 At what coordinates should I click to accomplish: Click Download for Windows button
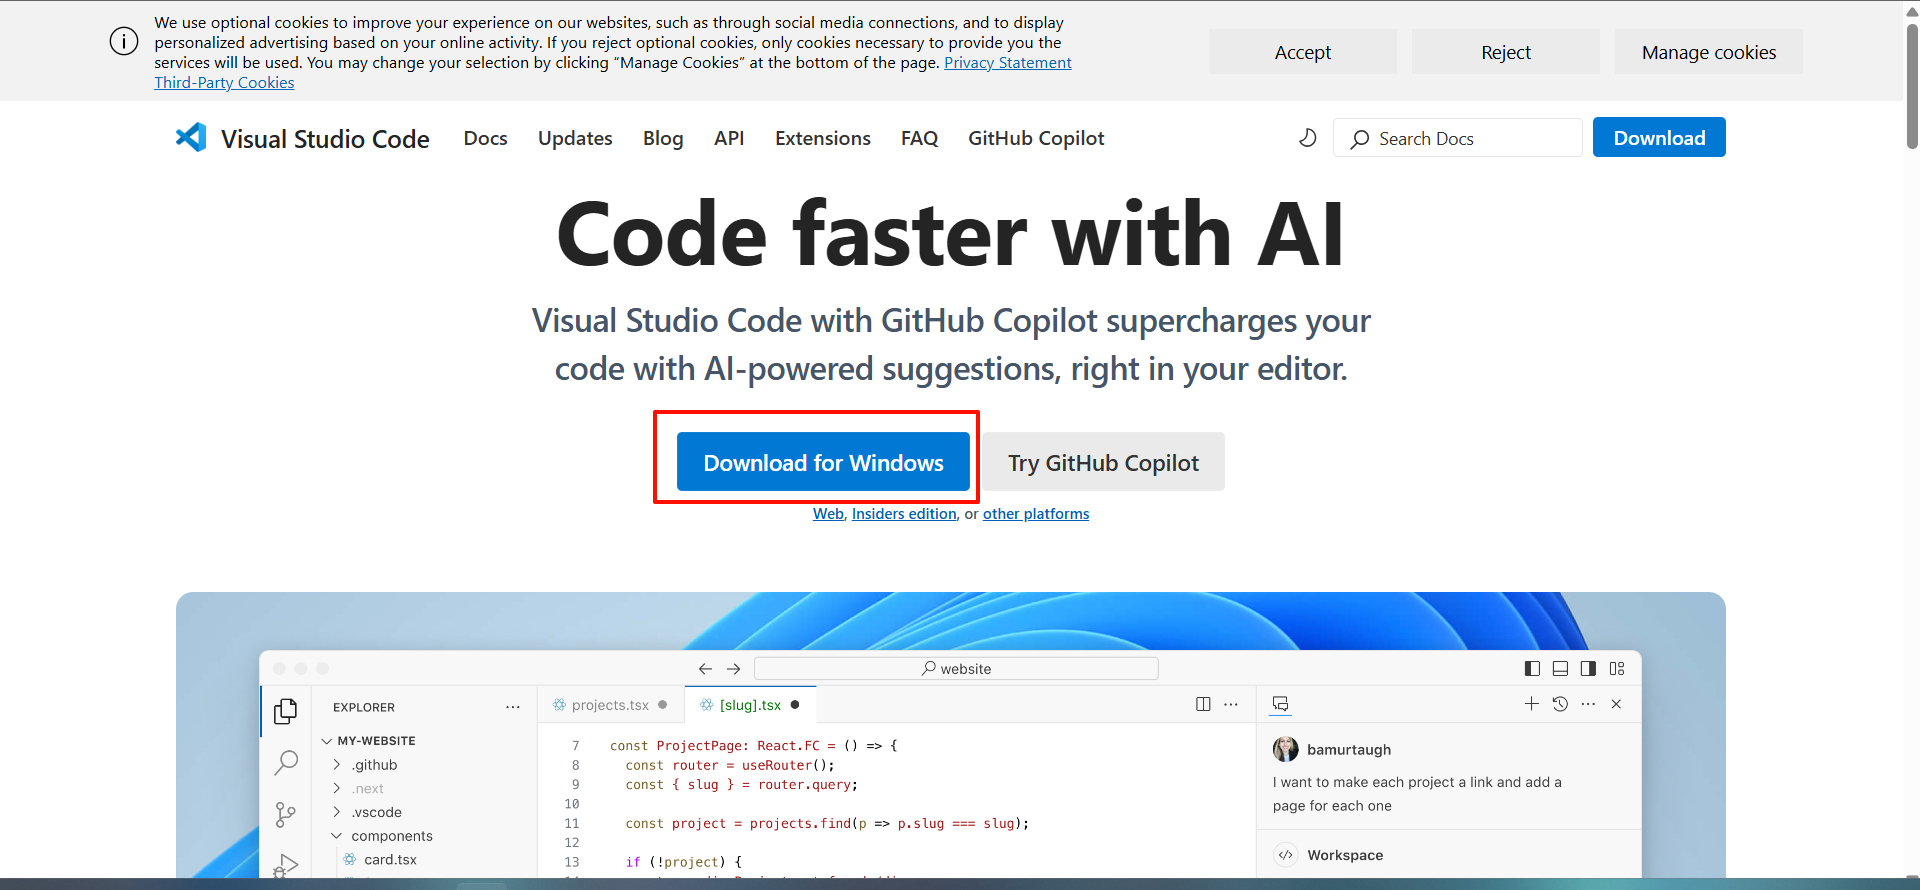click(x=823, y=462)
